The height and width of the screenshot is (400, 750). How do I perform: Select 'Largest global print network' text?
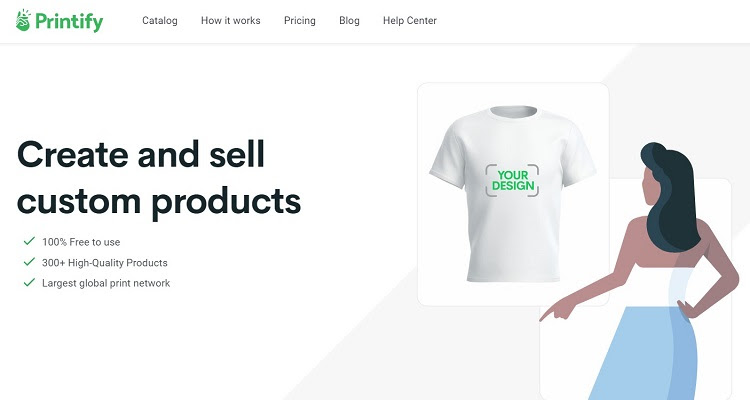(x=106, y=283)
